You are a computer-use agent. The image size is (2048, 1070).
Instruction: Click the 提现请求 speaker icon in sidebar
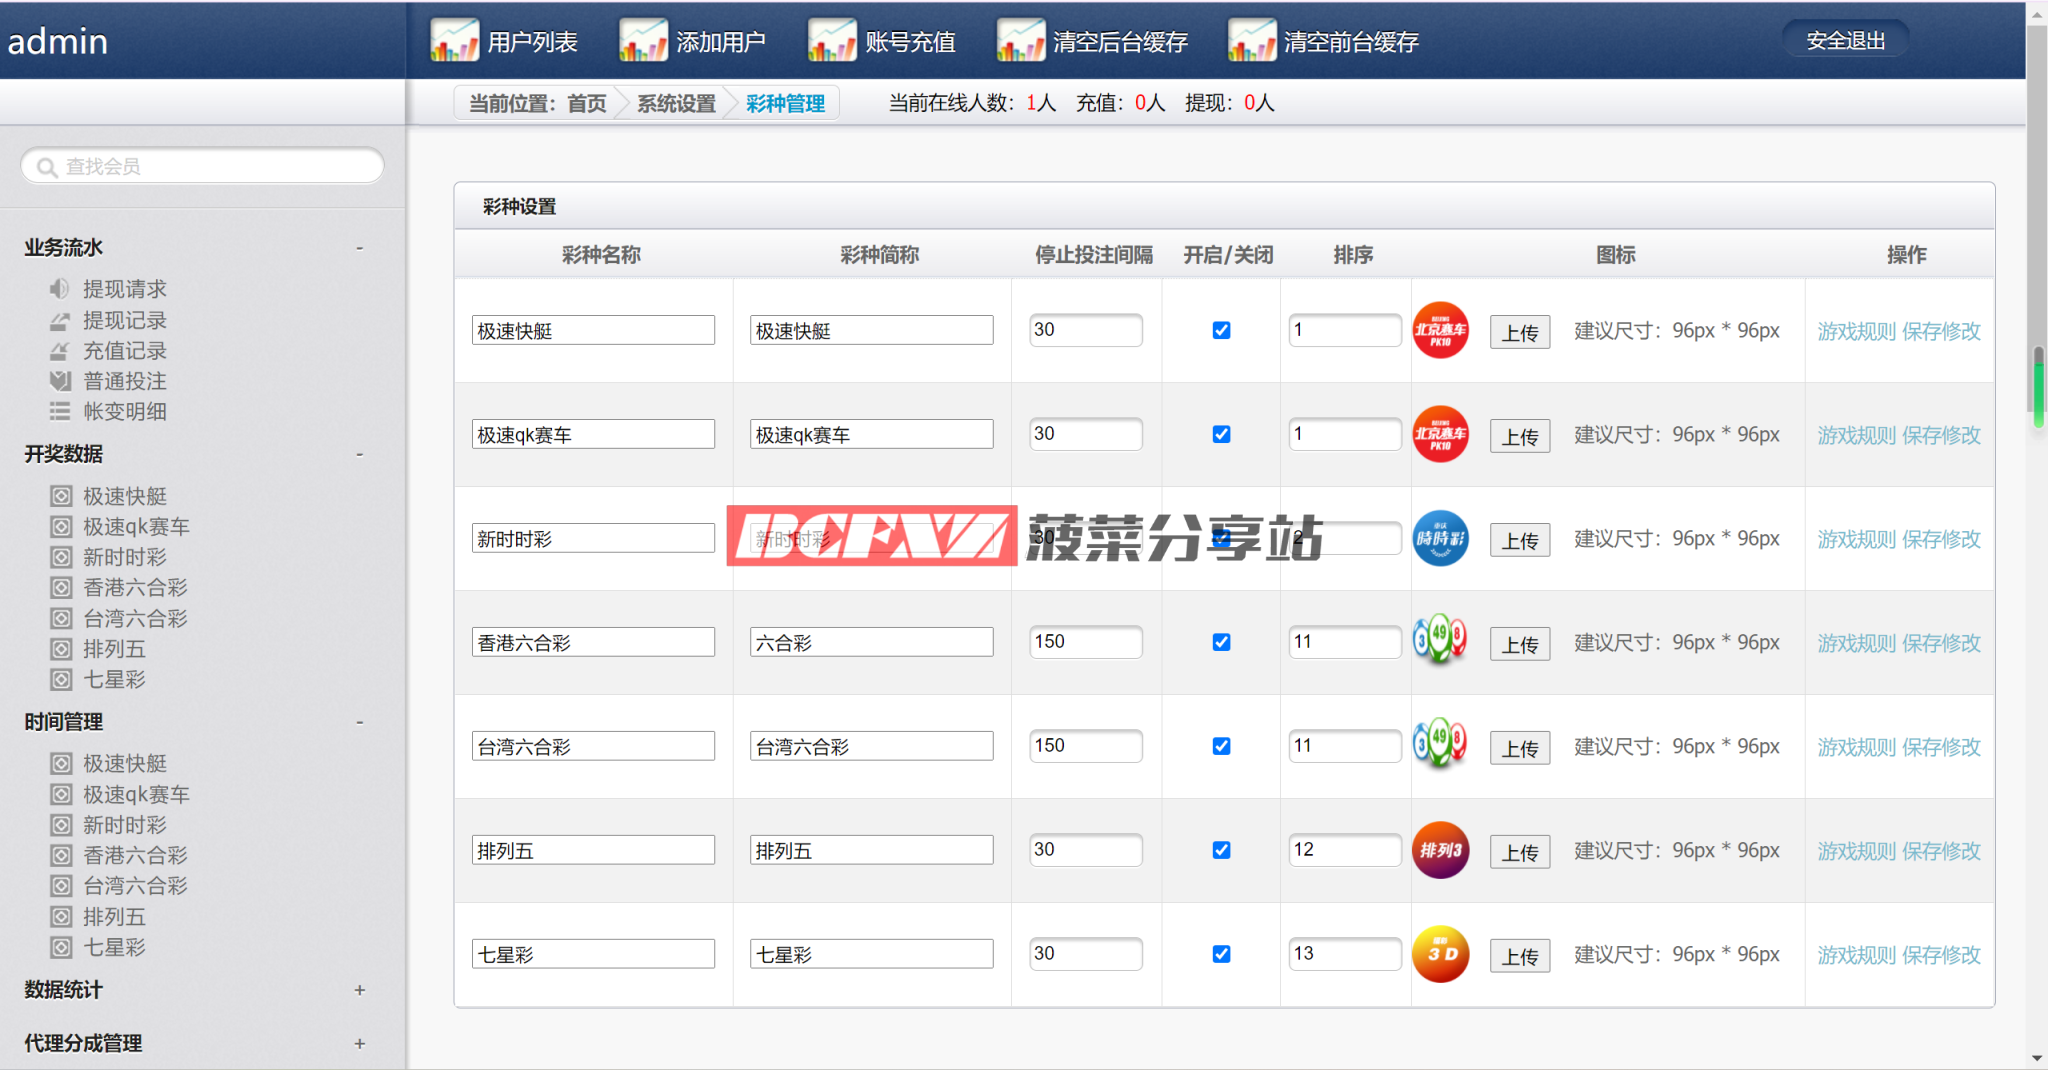(60, 289)
